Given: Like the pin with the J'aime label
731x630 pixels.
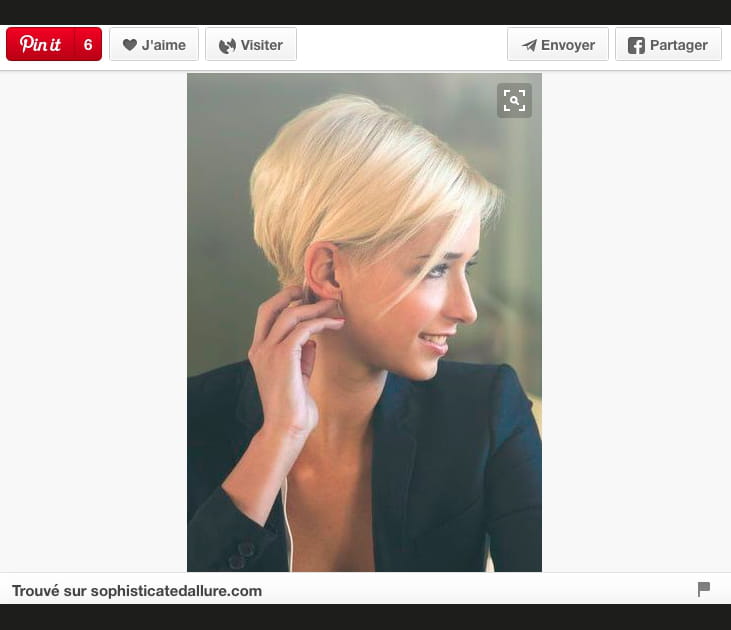Looking at the screenshot, I should 163,45.
